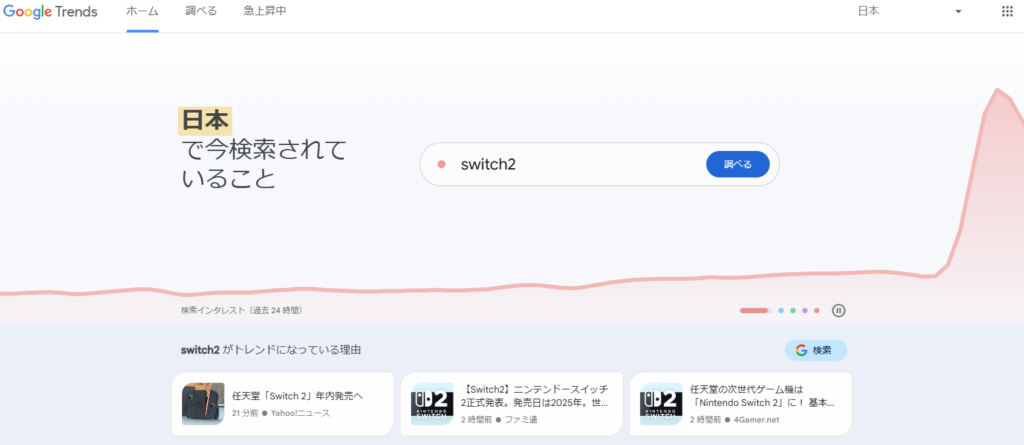Click the red dot beside switch2
The width and height of the screenshot is (1024, 445).
click(441, 165)
